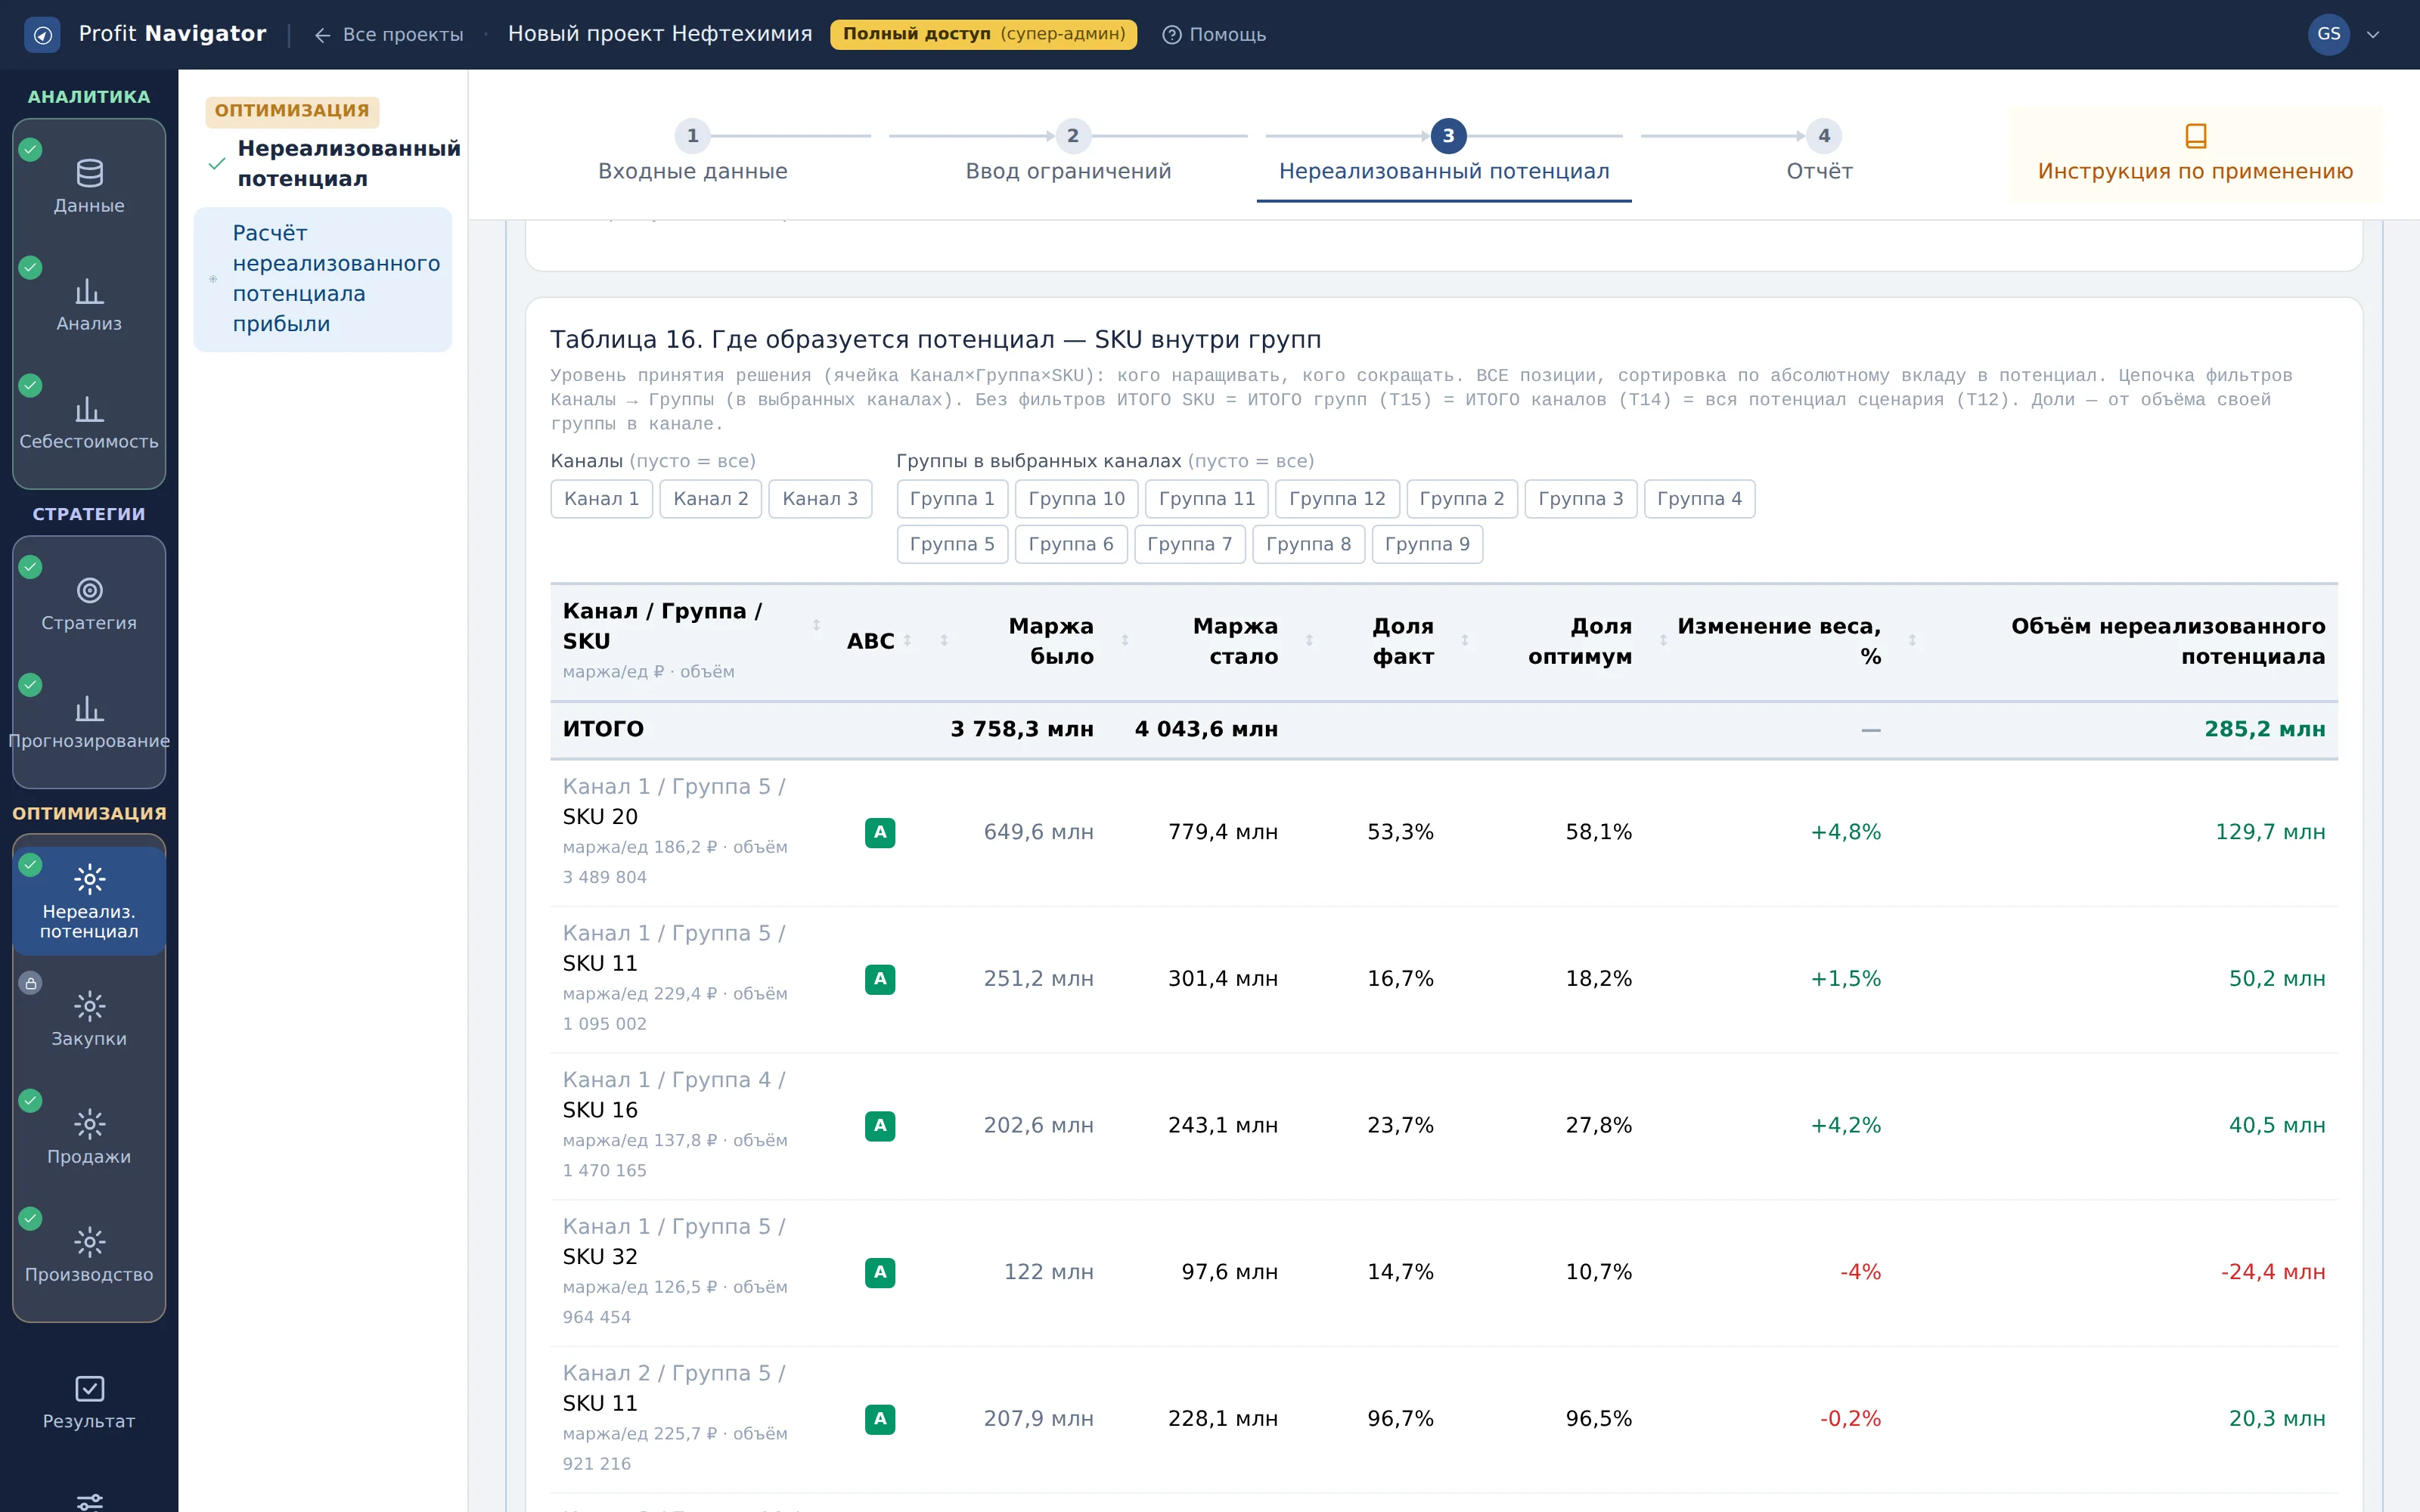Go to step 1 Входные данные
The image size is (2420, 1512).
[692, 152]
